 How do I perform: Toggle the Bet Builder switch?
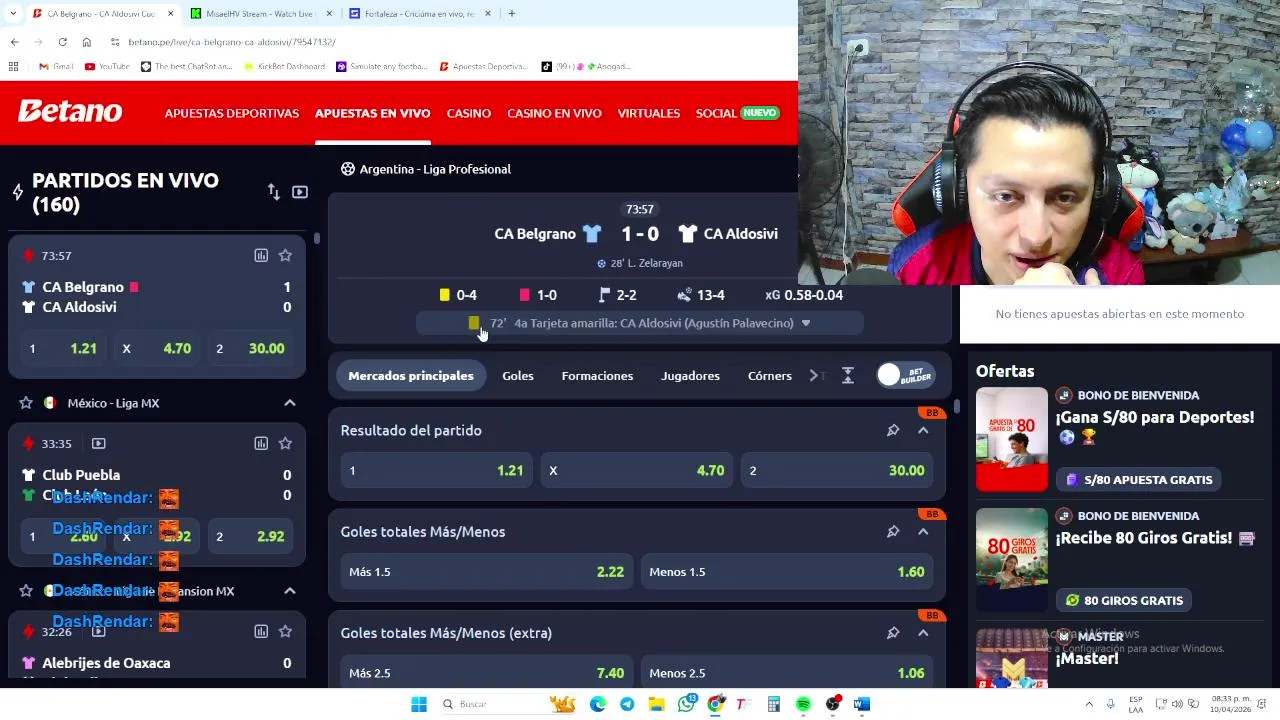905,375
